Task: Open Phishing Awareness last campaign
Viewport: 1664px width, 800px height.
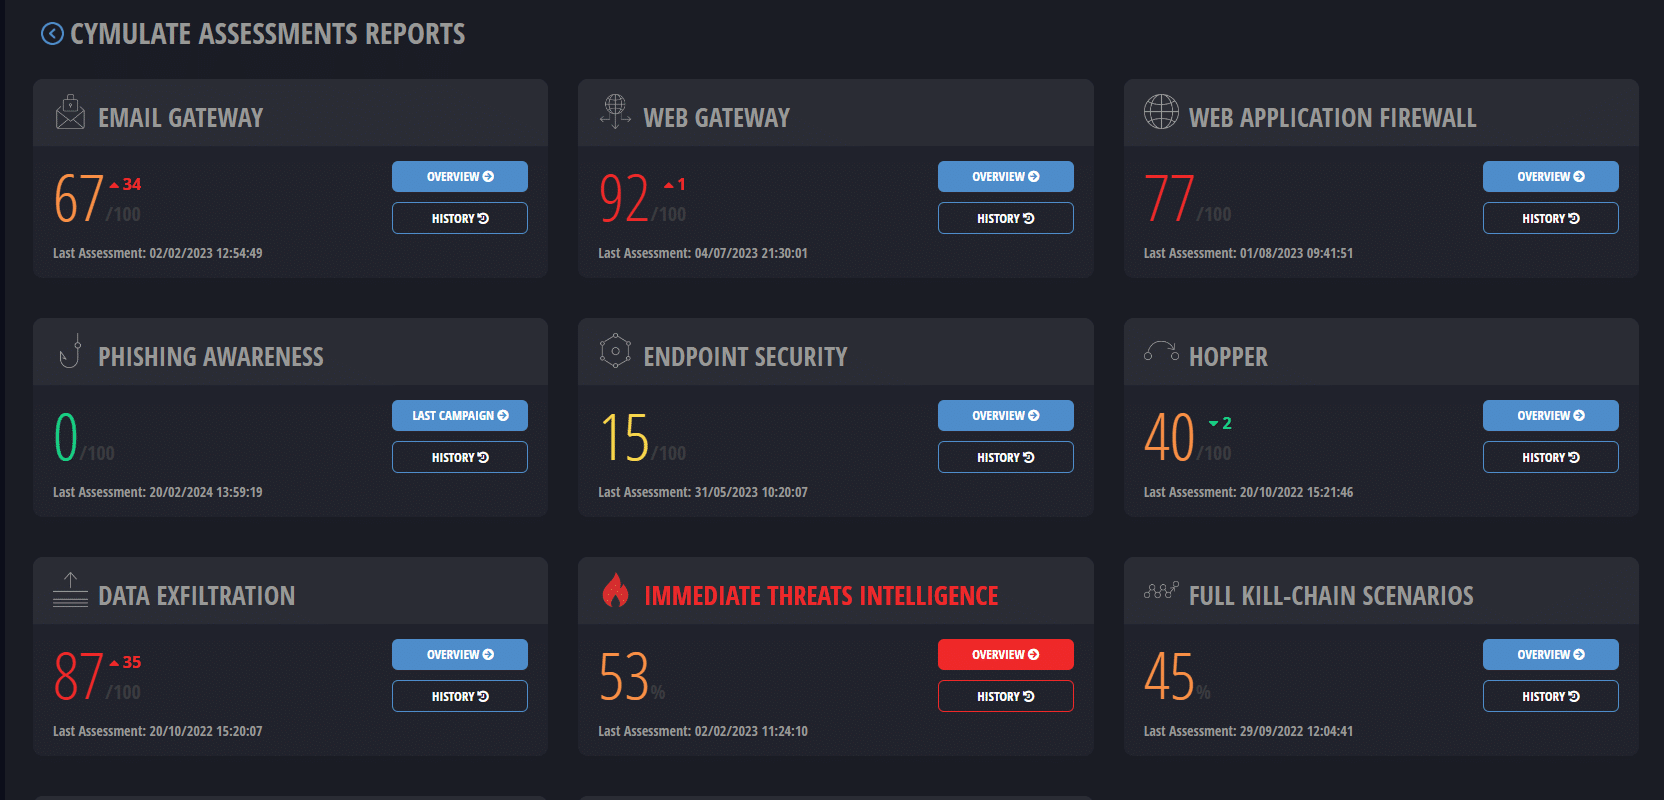Action: coord(460,415)
